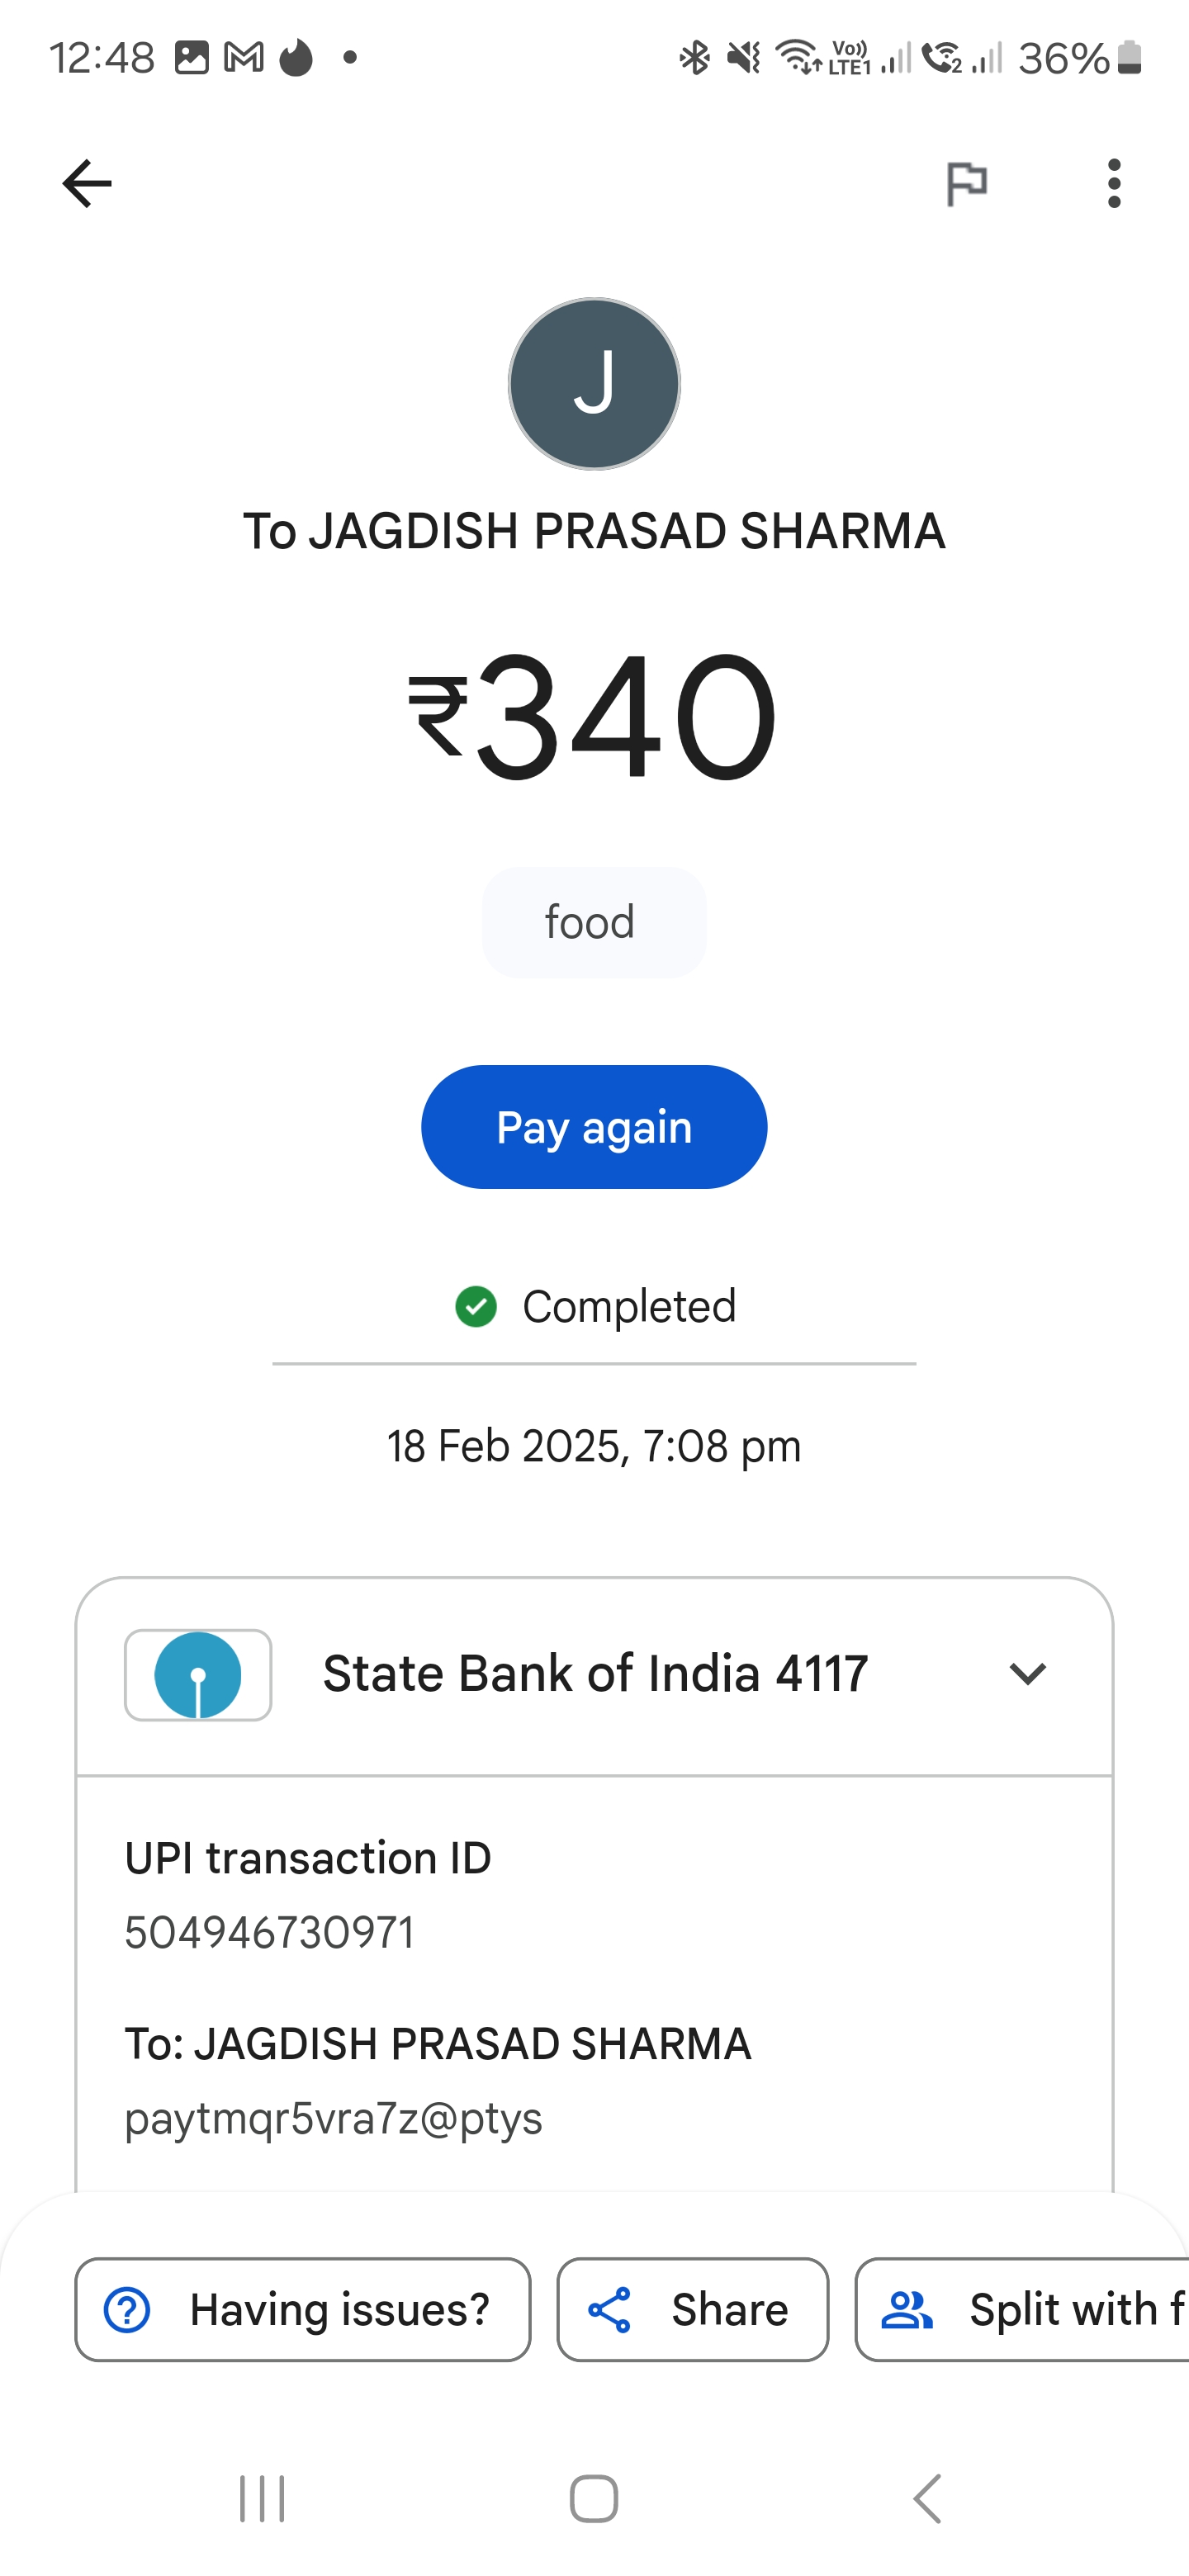Image resolution: width=1189 pixels, height=2576 pixels.
Task: Open the Having issues? option
Action: click(303, 2309)
